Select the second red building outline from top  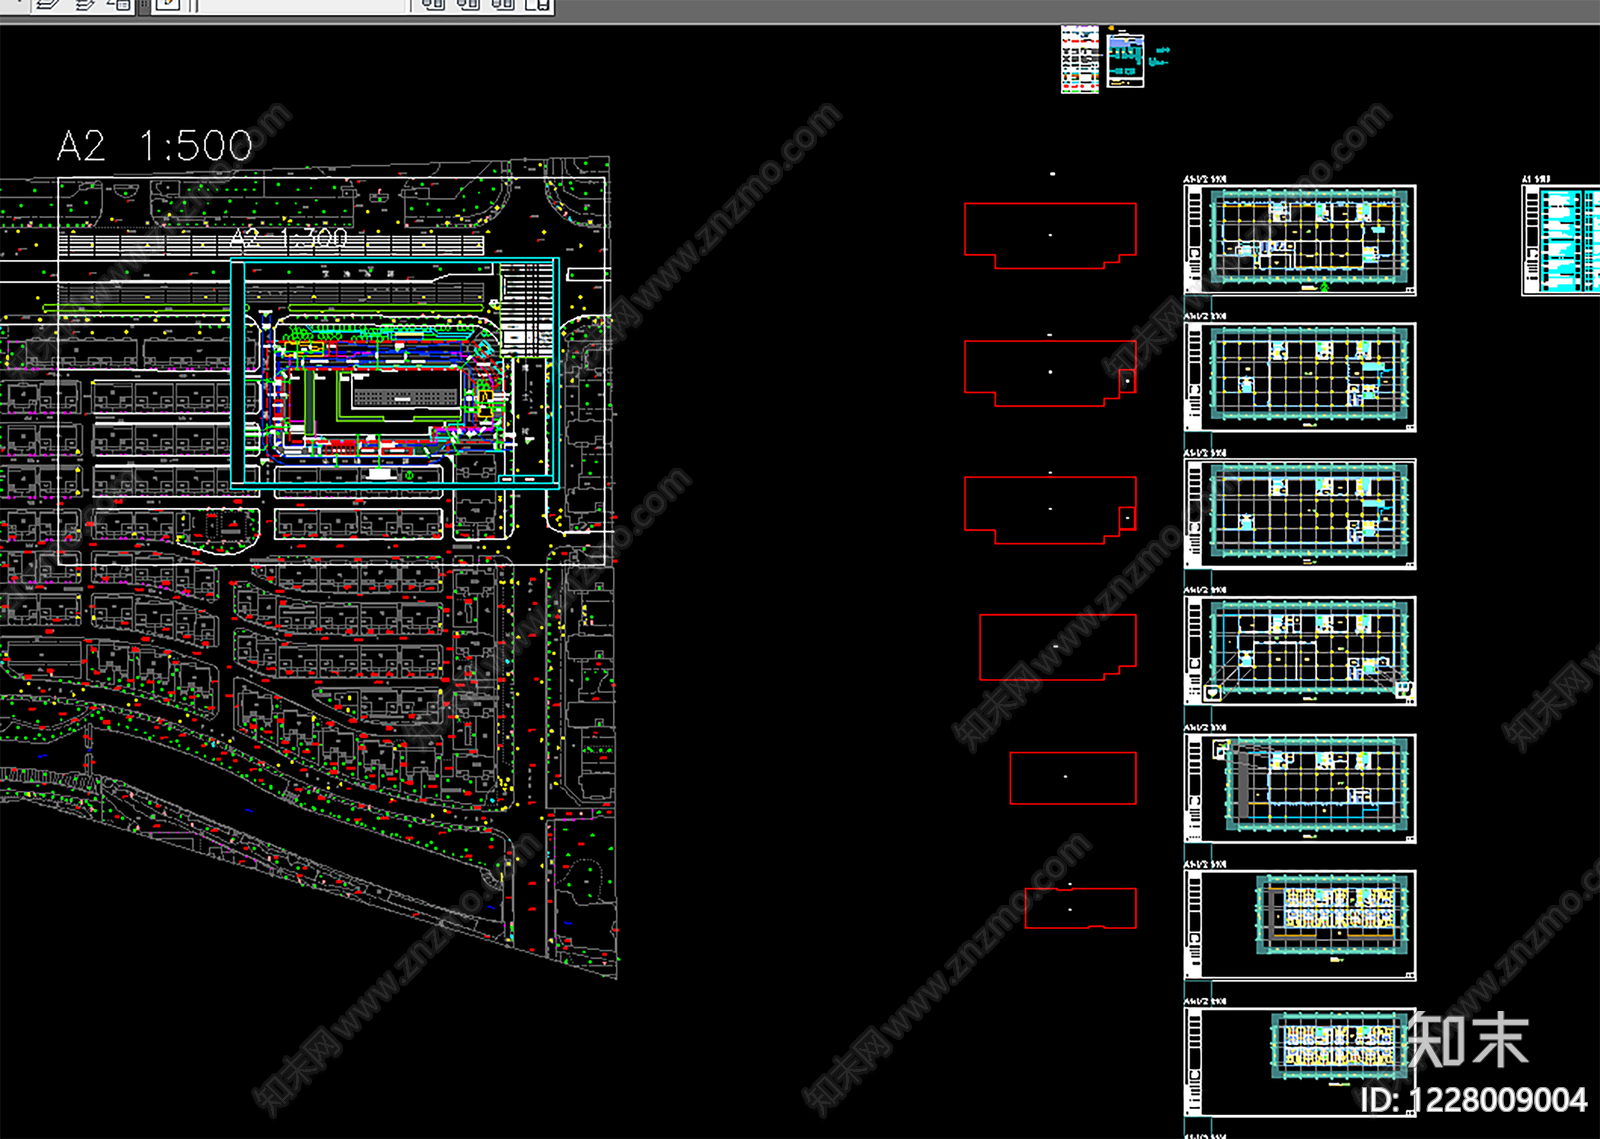pyautogui.click(x=1050, y=373)
